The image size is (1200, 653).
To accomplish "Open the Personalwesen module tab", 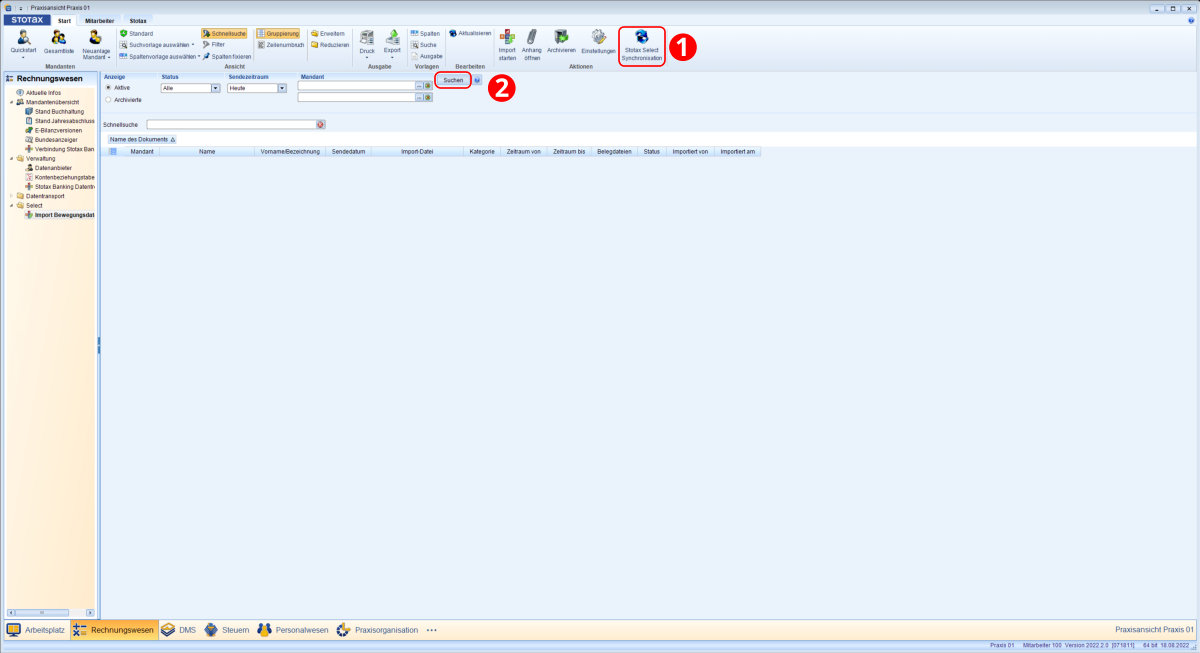I will click(292, 630).
